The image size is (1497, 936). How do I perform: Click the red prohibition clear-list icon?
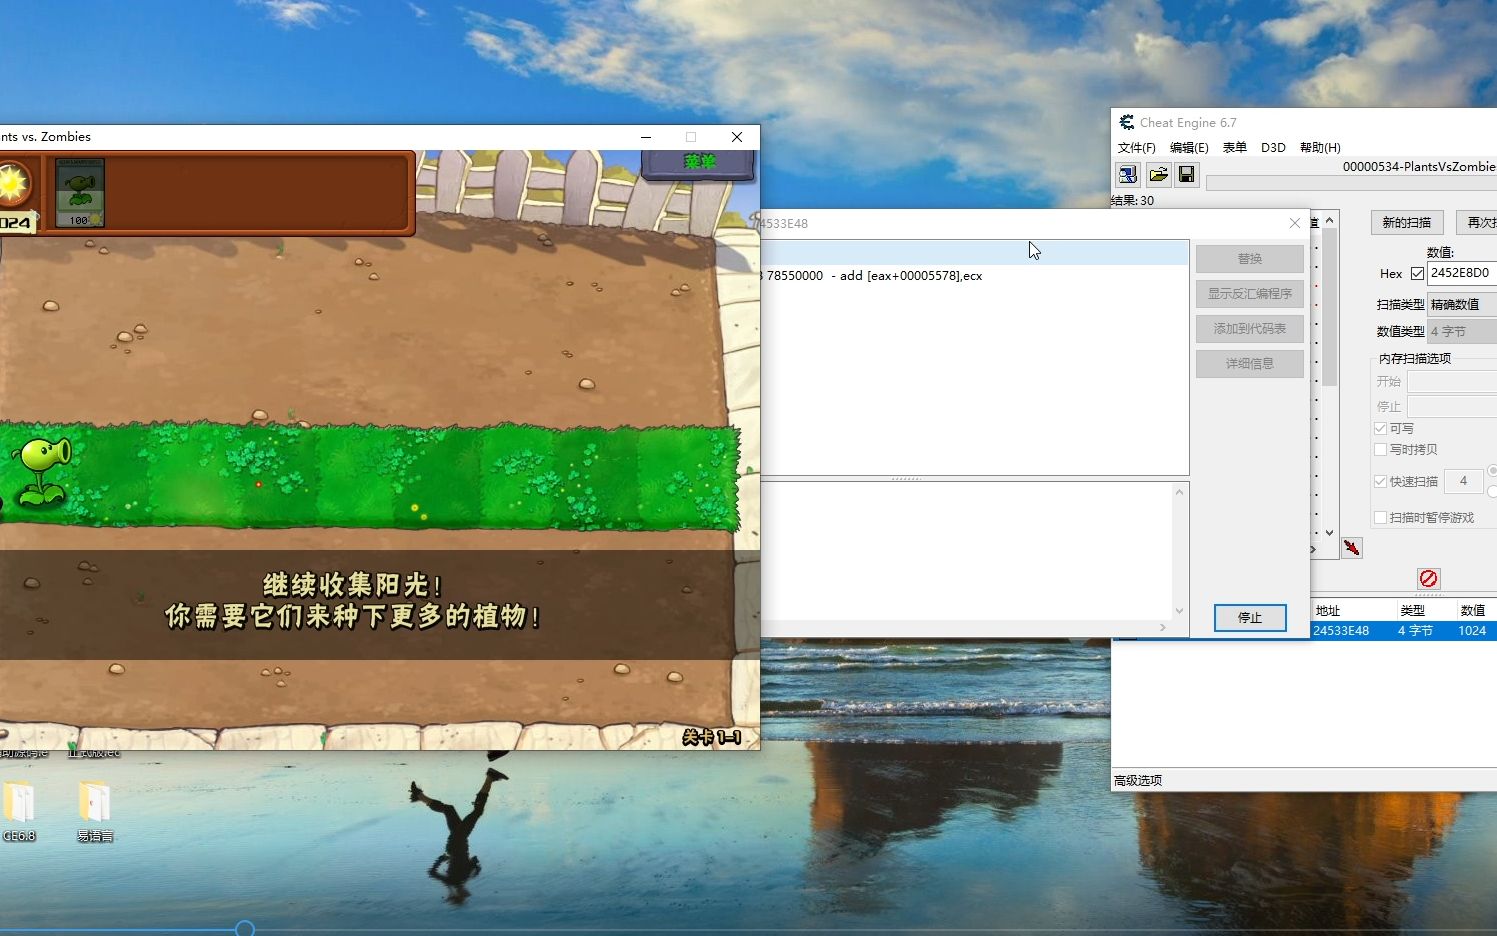(x=1429, y=579)
